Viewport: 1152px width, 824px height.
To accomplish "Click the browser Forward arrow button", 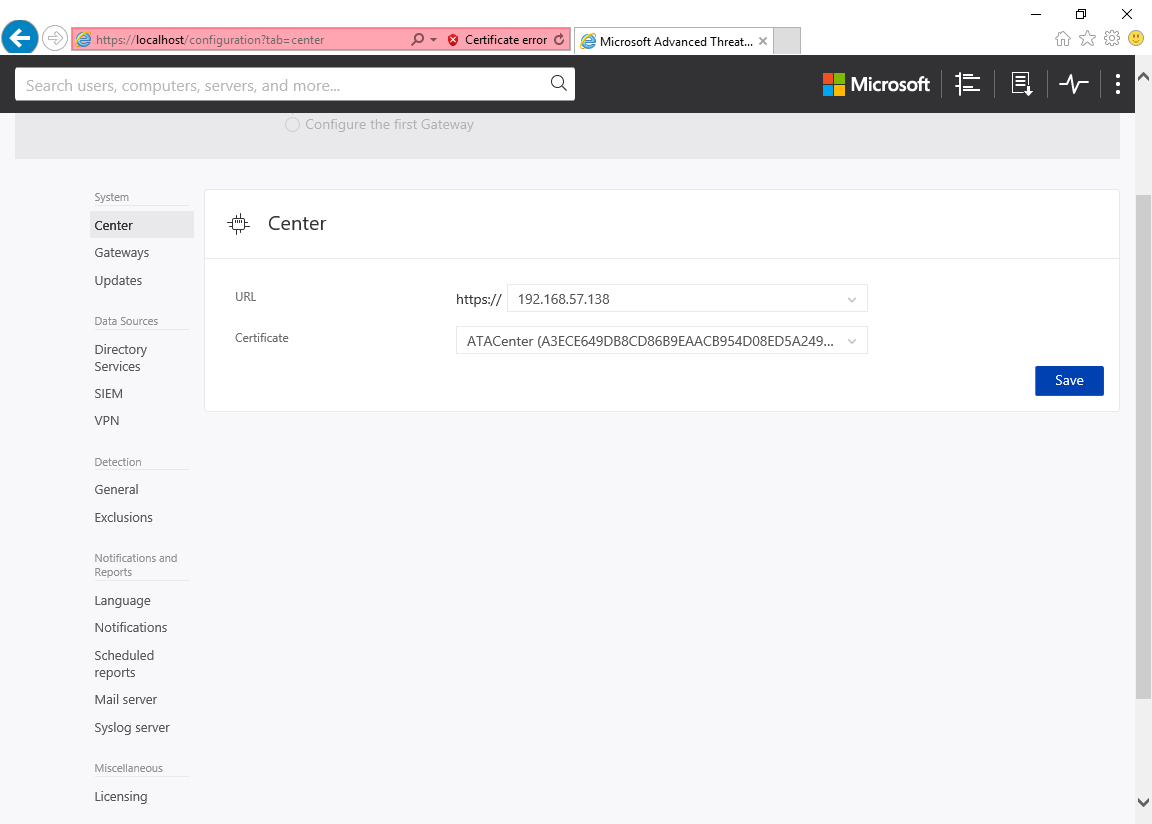I will (x=54, y=37).
